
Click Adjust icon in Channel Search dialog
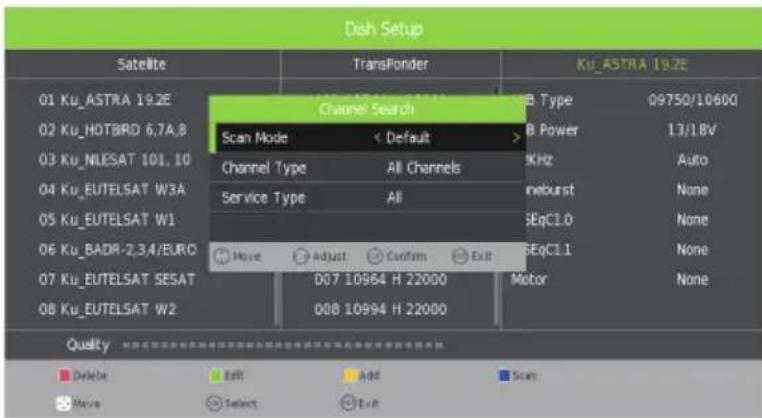(x=301, y=256)
